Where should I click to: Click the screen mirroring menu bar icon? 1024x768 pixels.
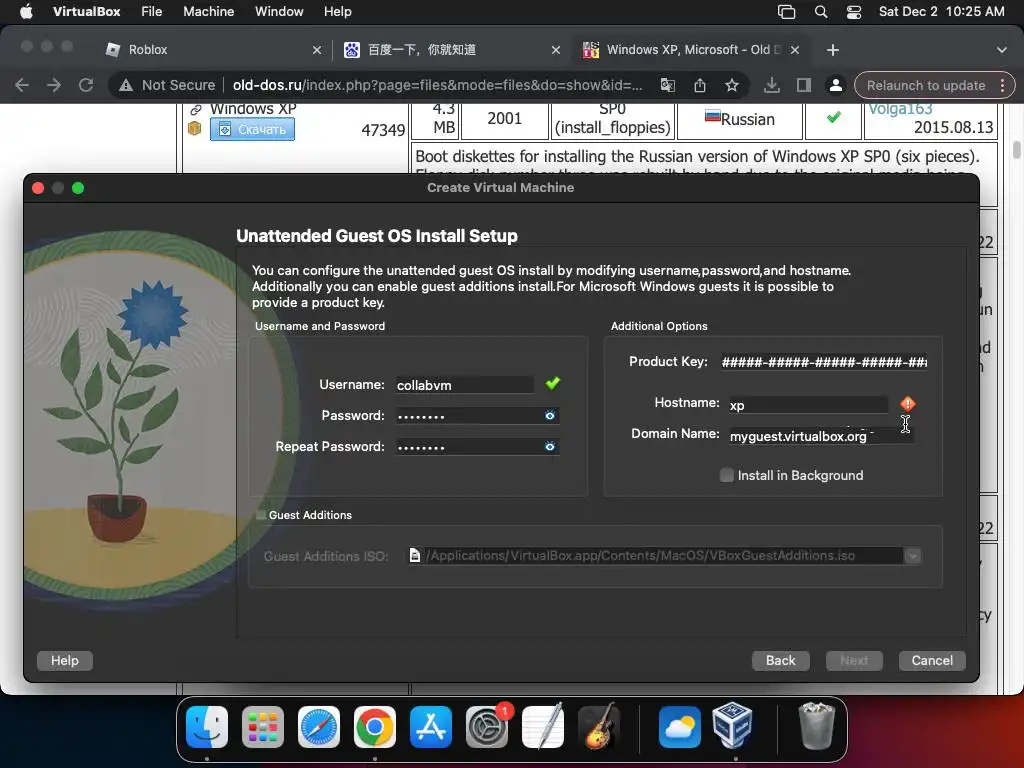point(786,12)
